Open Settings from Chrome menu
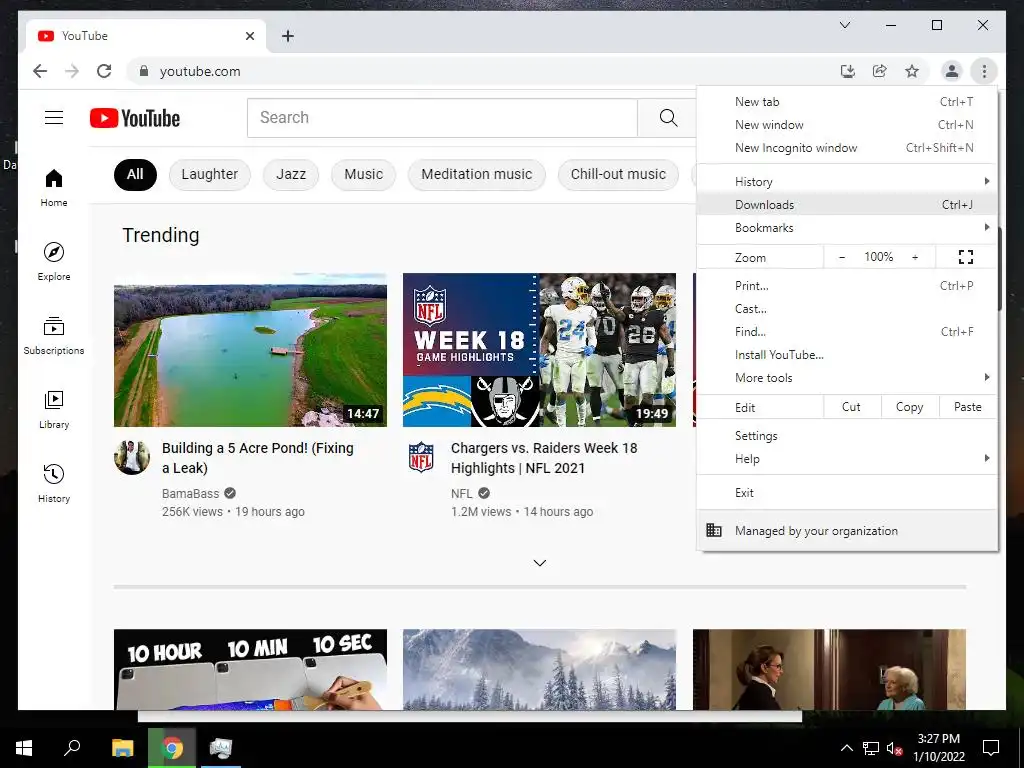 [x=846, y=436]
